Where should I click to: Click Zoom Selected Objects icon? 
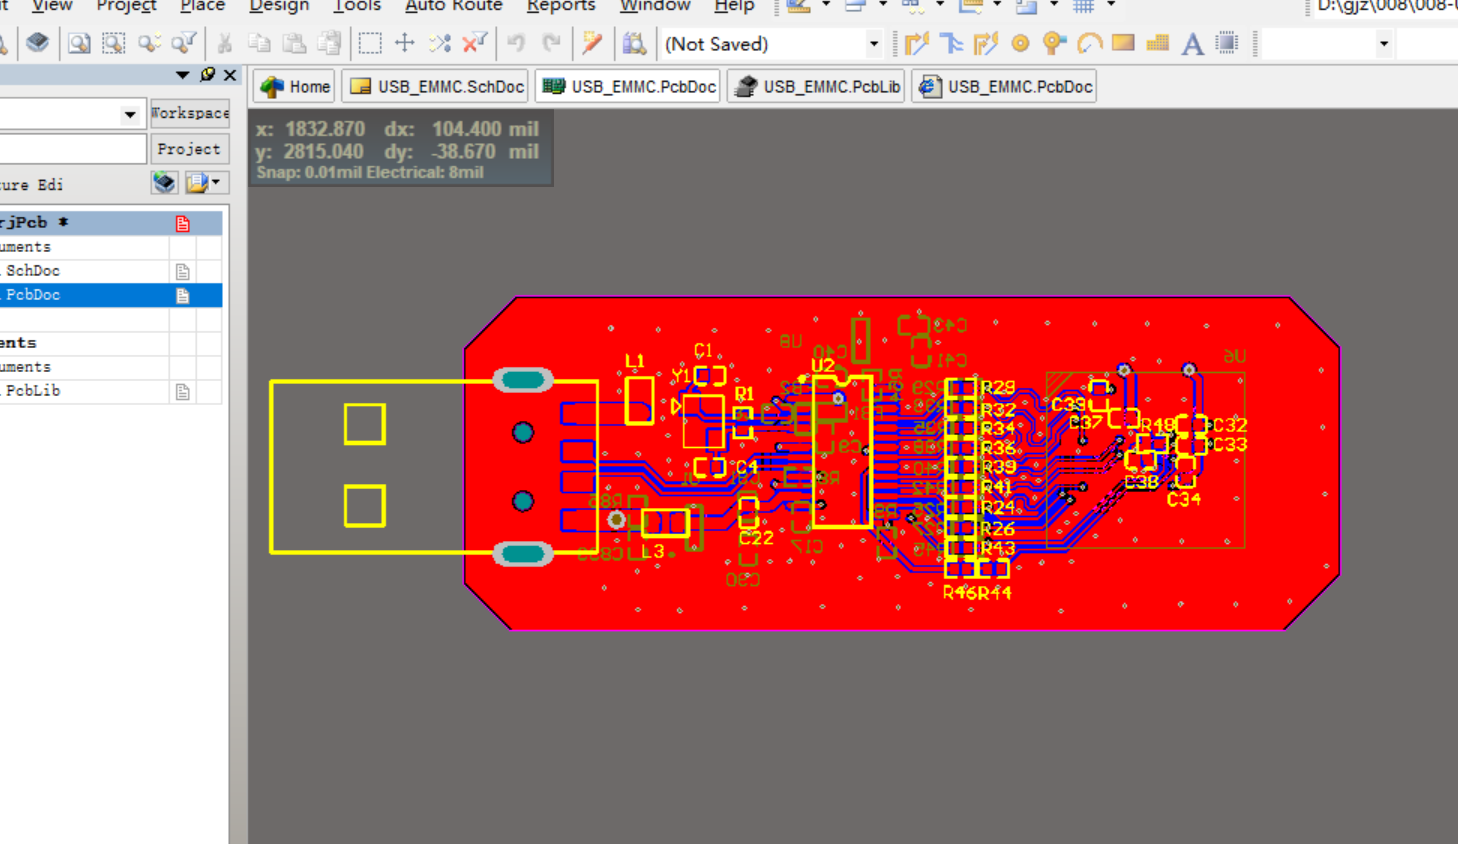(x=149, y=43)
